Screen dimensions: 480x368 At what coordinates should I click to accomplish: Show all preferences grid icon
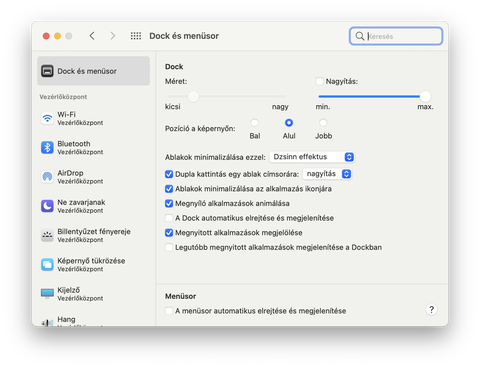(x=136, y=36)
